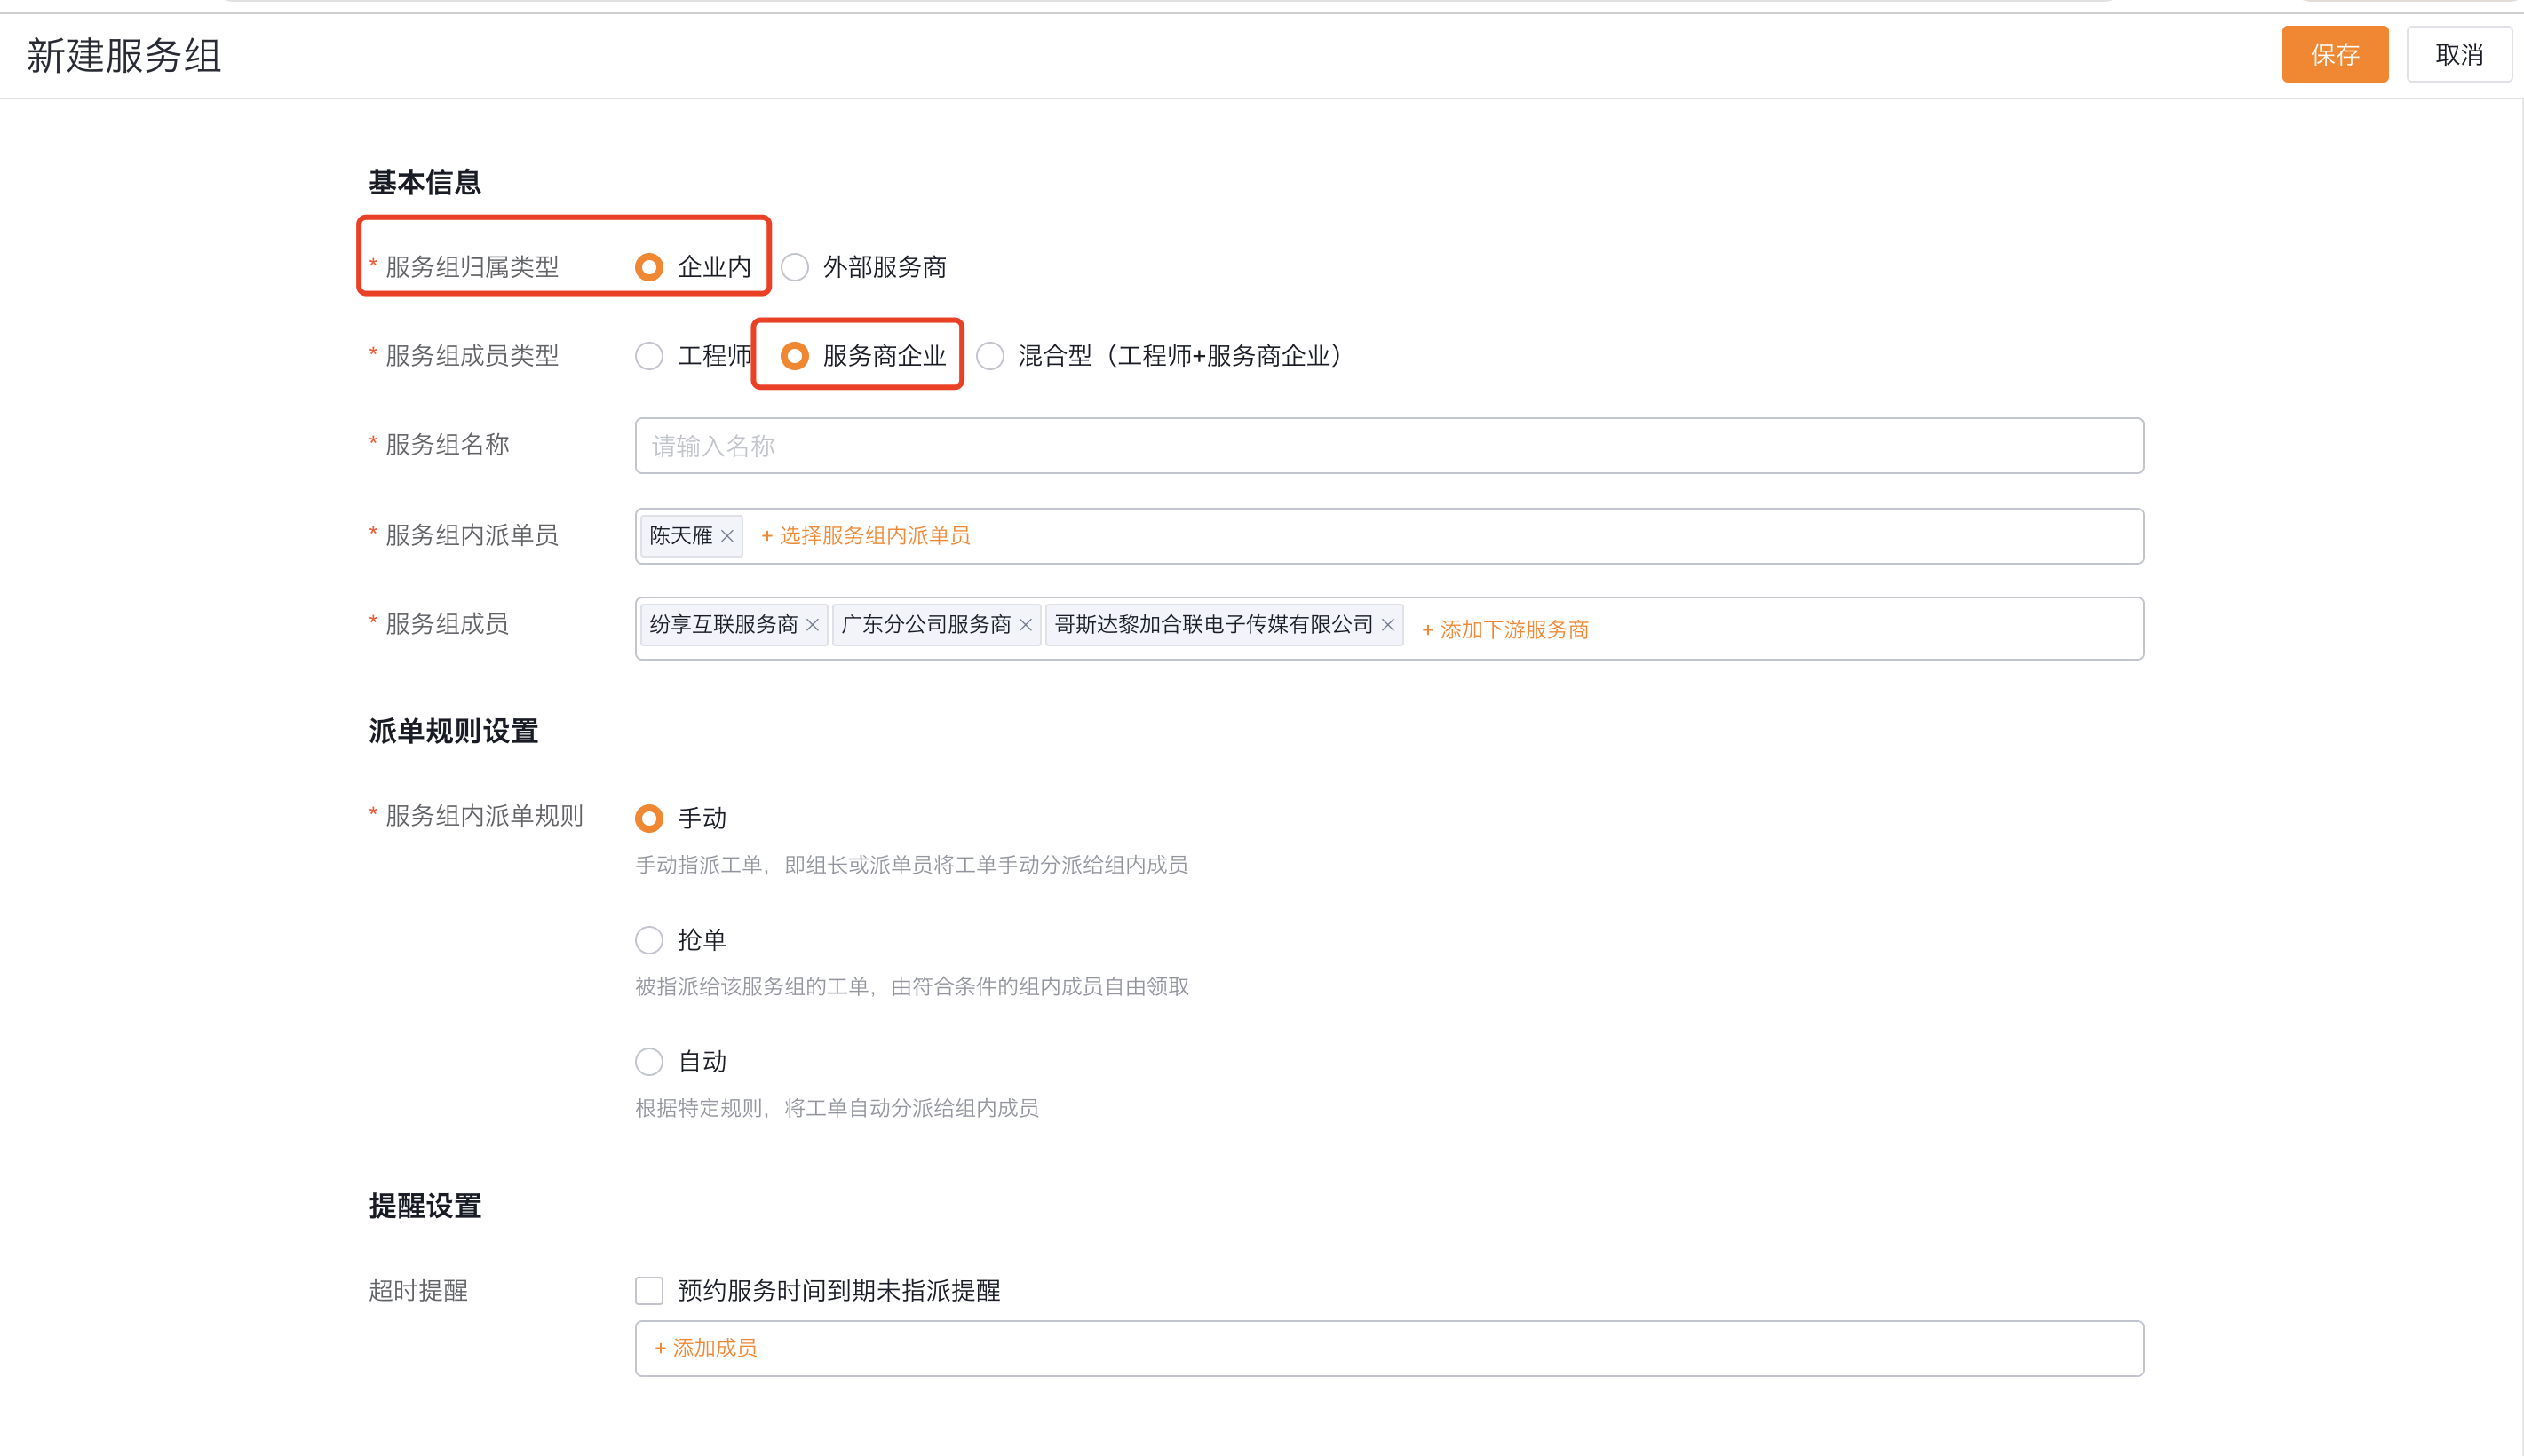Select 企业内 as group ownership type
Screen dimensions: 2524x1456
pos(649,267)
